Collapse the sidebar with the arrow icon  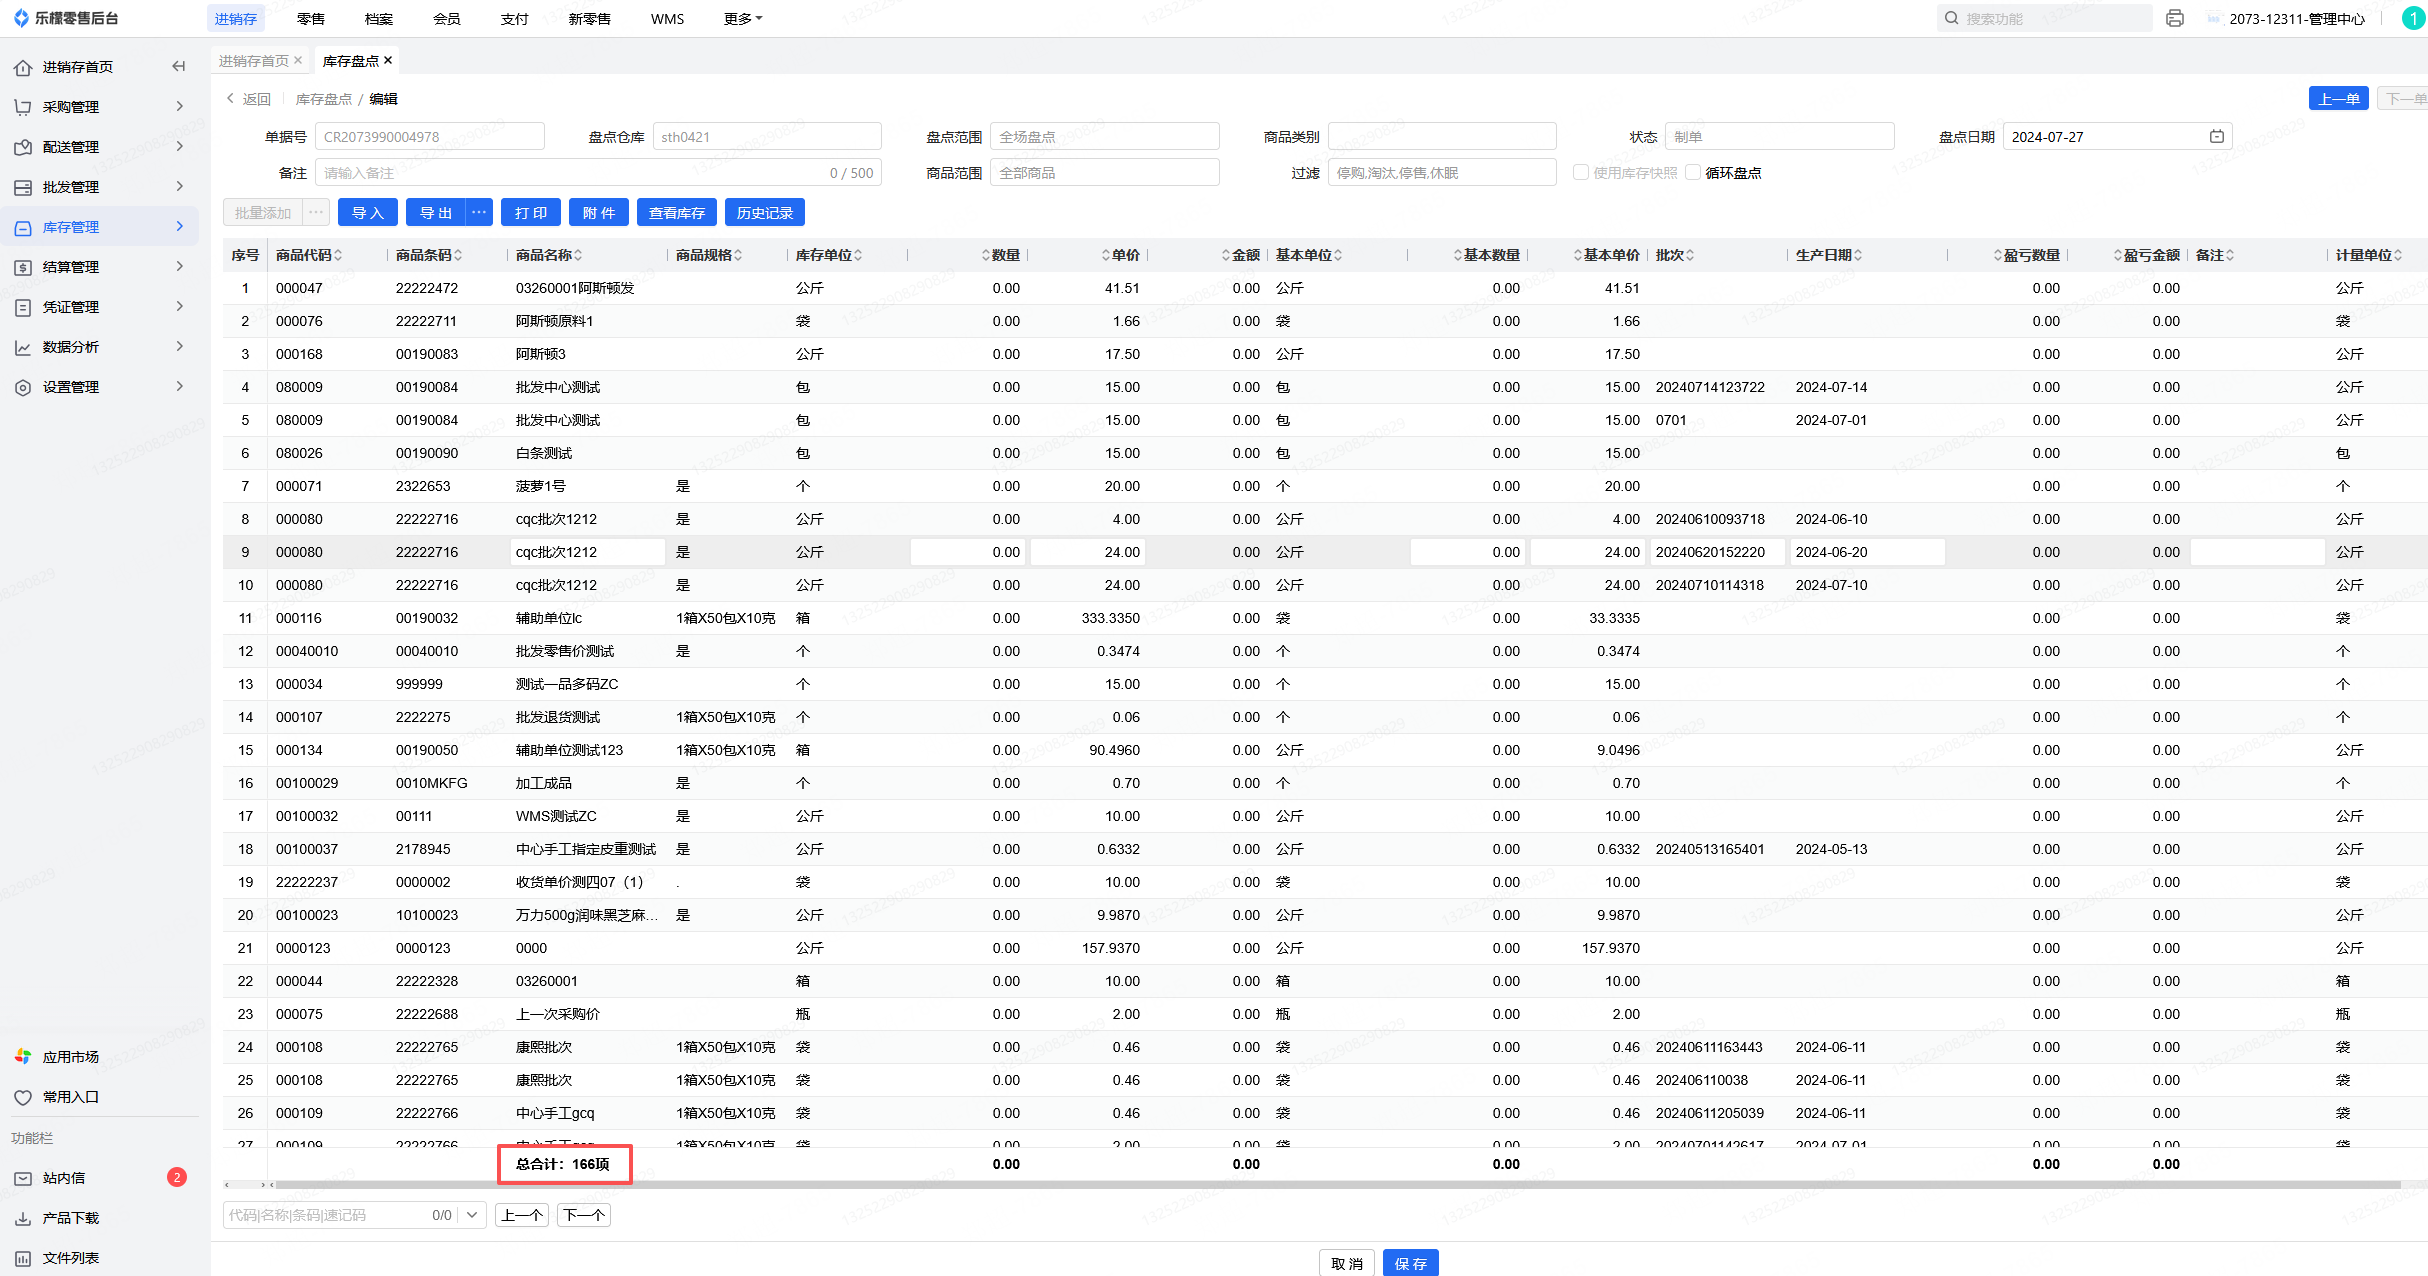[x=179, y=67]
